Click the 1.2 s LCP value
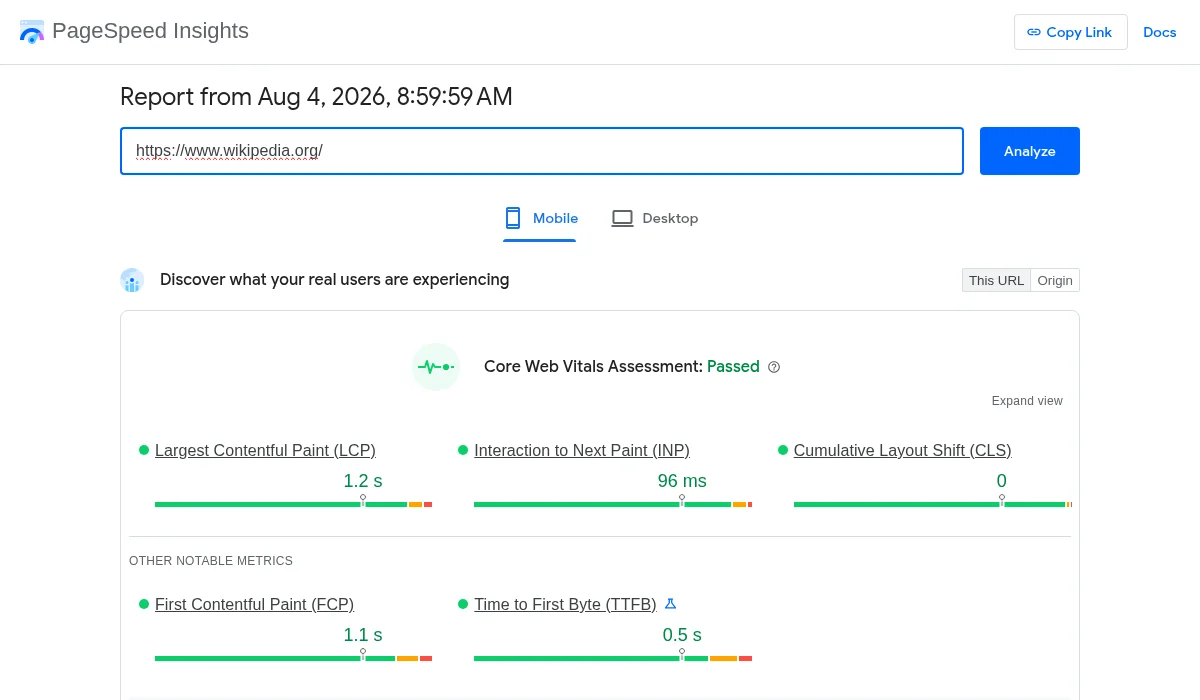Image resolution: width=1200 pixels, height=700 pixels. tap(363, 481)
